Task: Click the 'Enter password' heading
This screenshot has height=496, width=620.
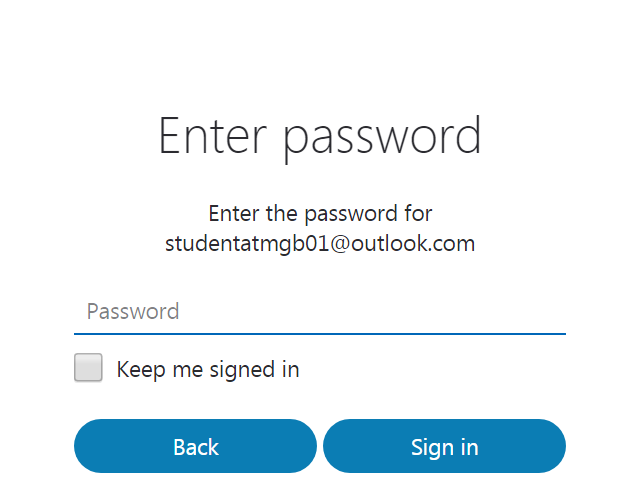Action: pyautogui.click(x=320, y=136)
